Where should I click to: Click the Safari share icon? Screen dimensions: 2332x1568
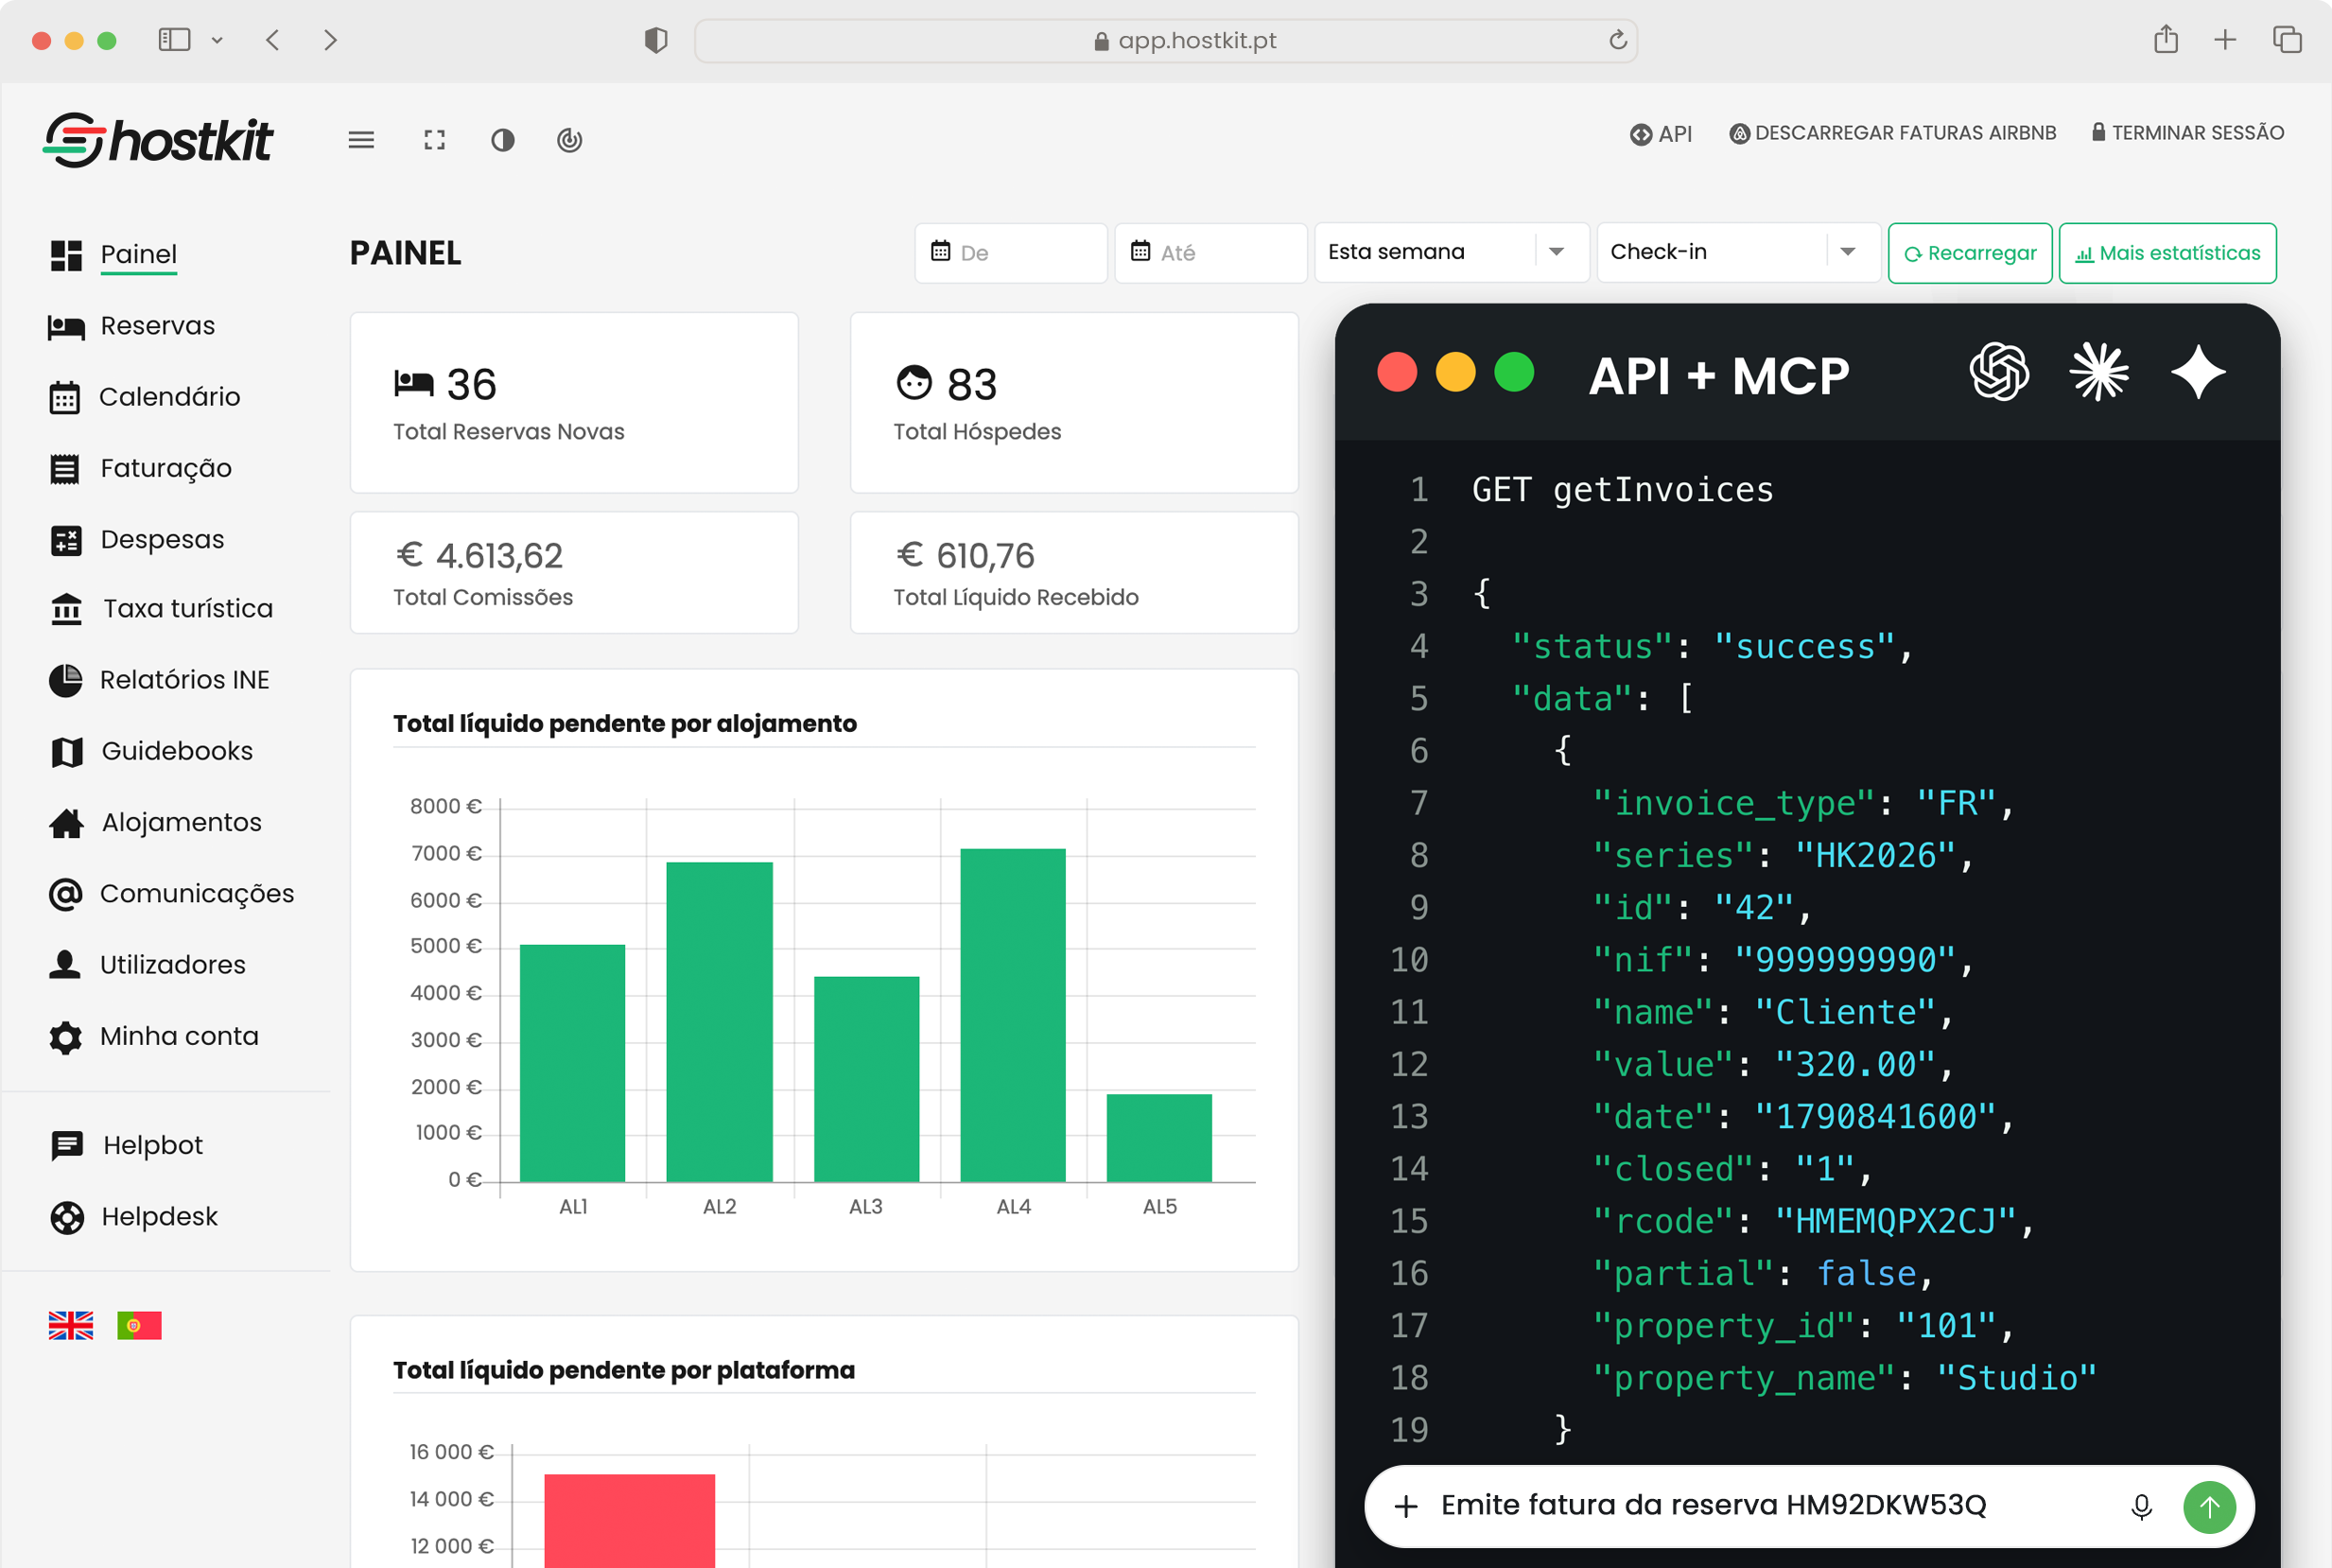(2166, 39)
